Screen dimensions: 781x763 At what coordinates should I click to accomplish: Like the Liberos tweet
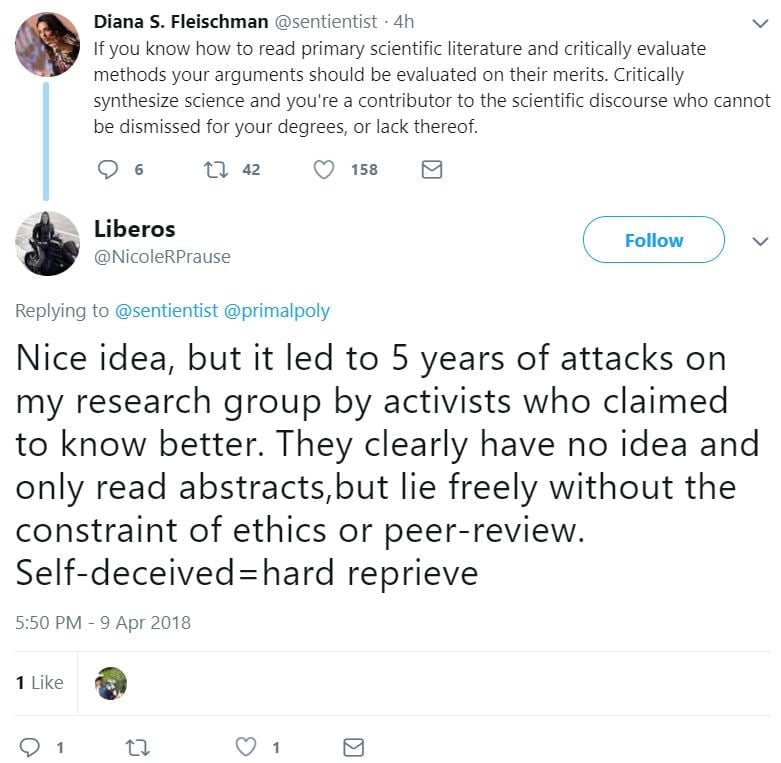pyautogui.click(x=245, y=747)
